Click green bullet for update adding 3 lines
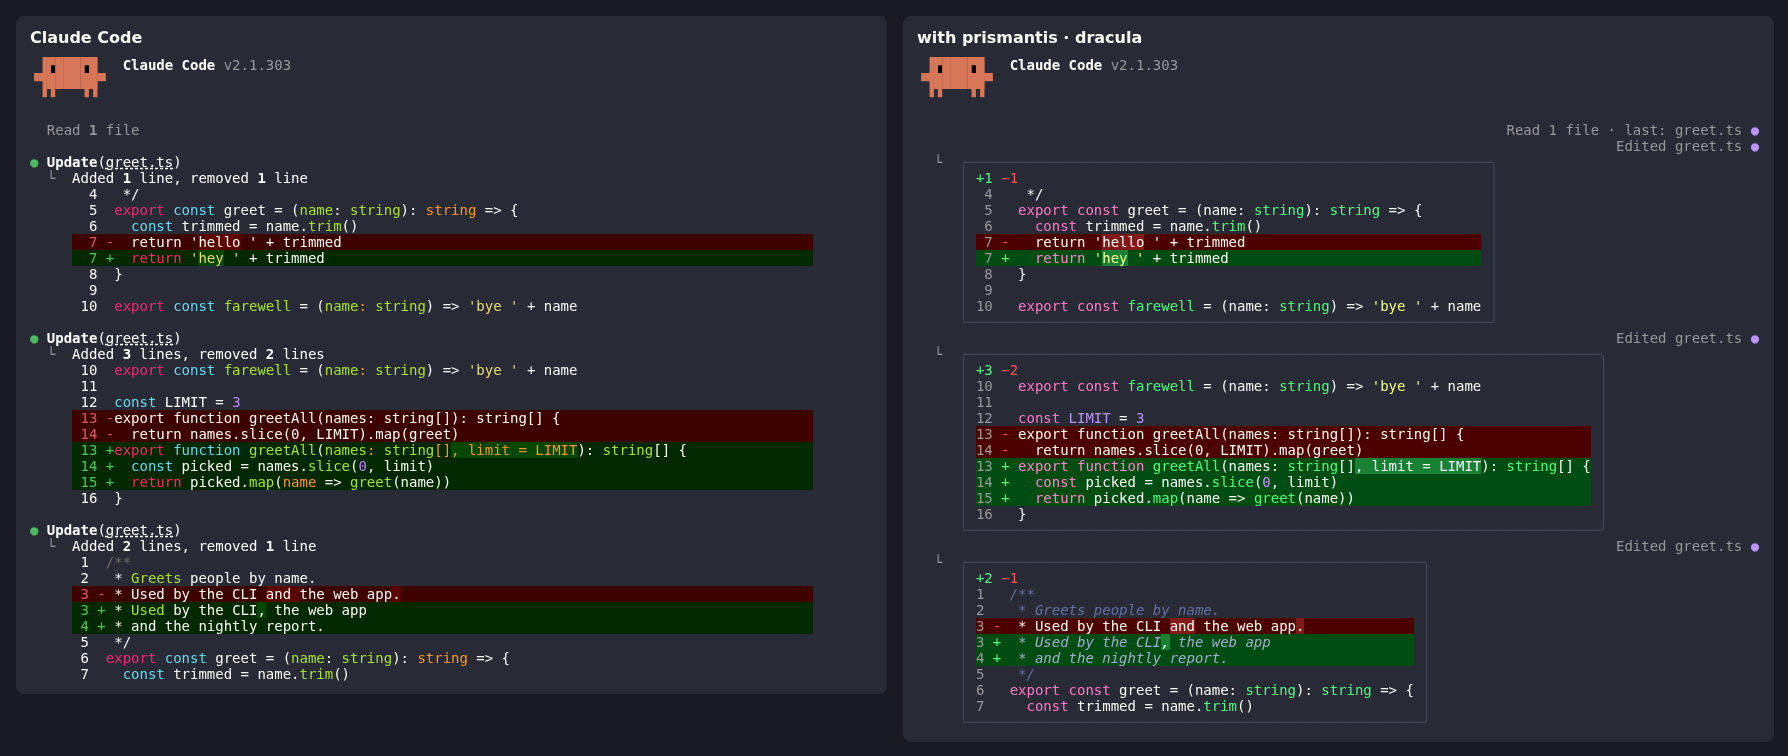Screen dimensions: 1788x756 [34, 339]
